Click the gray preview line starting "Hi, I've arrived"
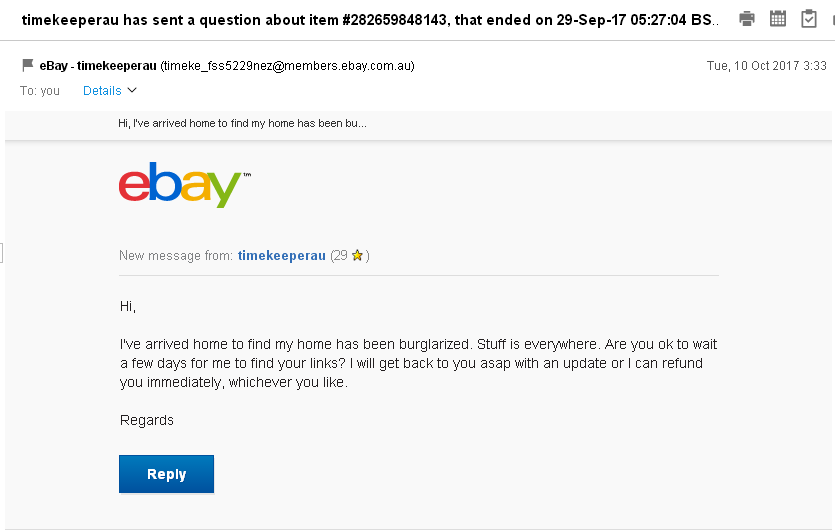 [242, 124]
